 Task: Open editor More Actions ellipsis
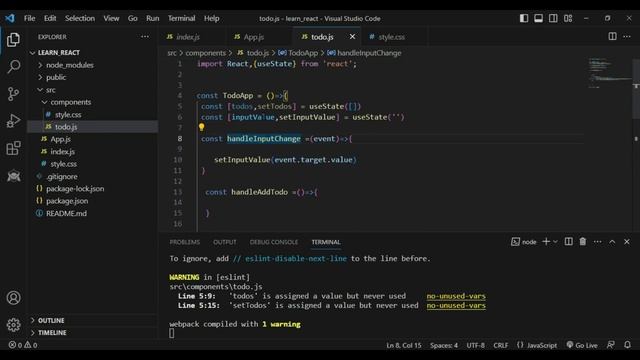point(627,36)
